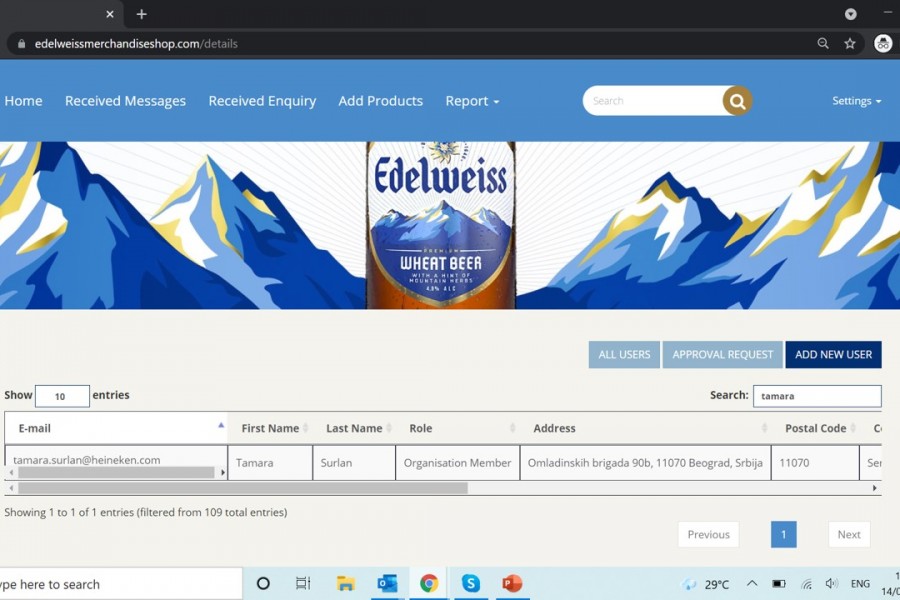Screen dimensions: 900x600
Task: Open PowerPoint from taskbar
Action: pyautogui.click(x=512, y=584)
